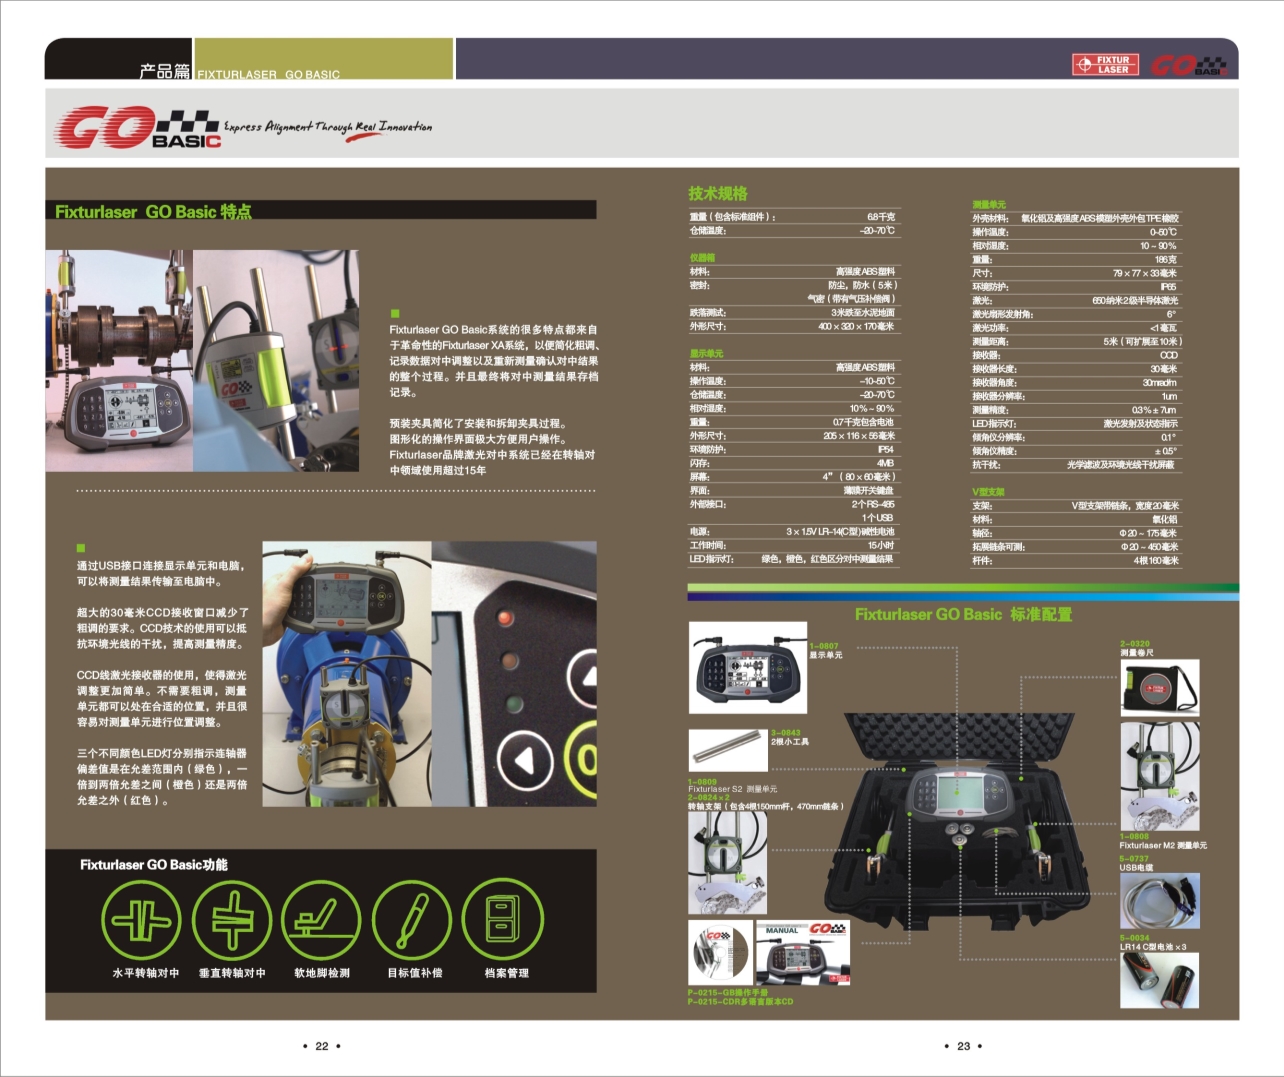Image resolution: width=1284 pixels, height=1077 pixels.
Task: Click the Fixturlaser GO Basic功能 heading
Action: pos(154,864)
